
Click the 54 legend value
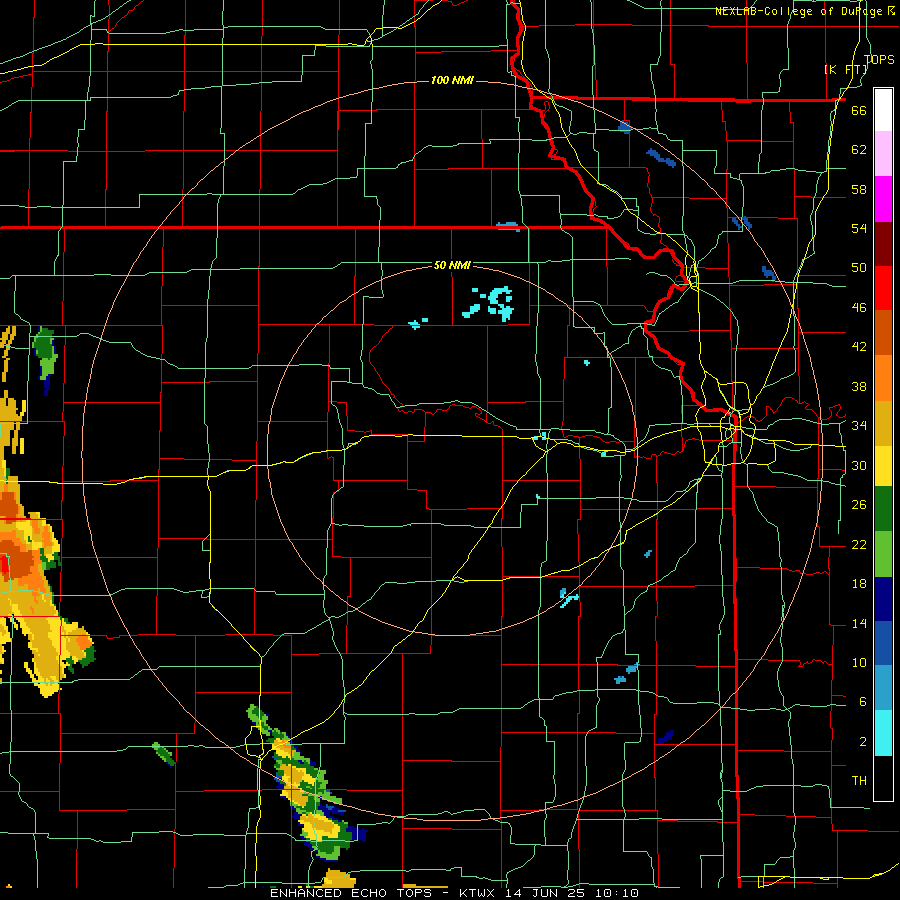coord(859,228)
